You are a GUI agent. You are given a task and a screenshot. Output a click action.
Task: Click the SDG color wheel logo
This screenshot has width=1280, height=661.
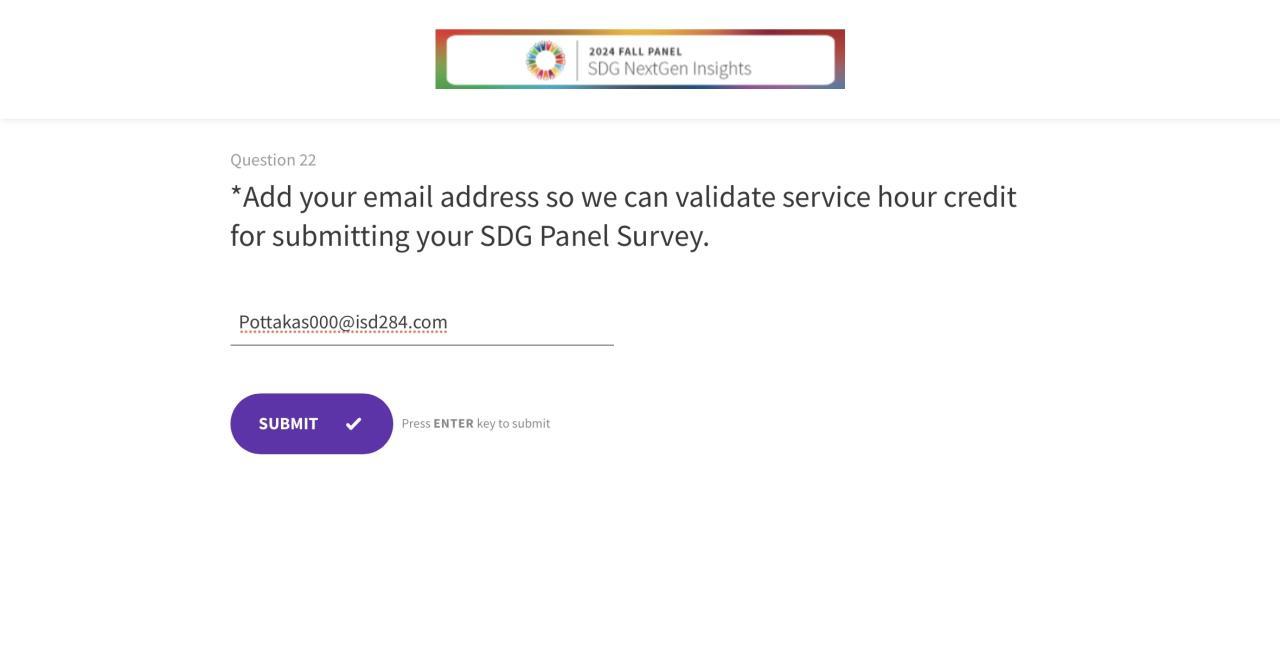point(545,60)
